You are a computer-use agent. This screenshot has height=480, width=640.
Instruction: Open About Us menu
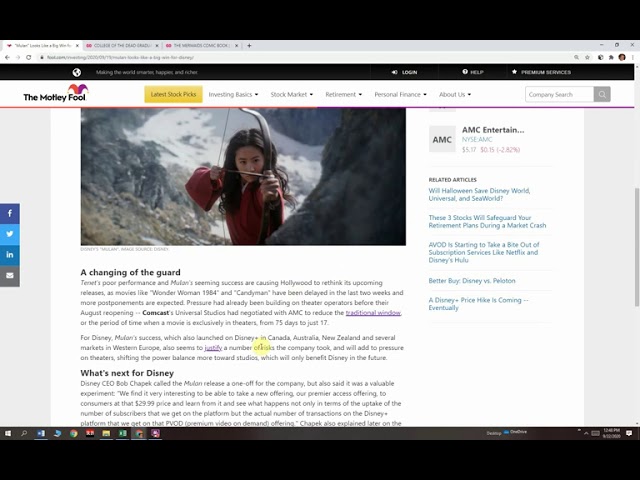455,94
